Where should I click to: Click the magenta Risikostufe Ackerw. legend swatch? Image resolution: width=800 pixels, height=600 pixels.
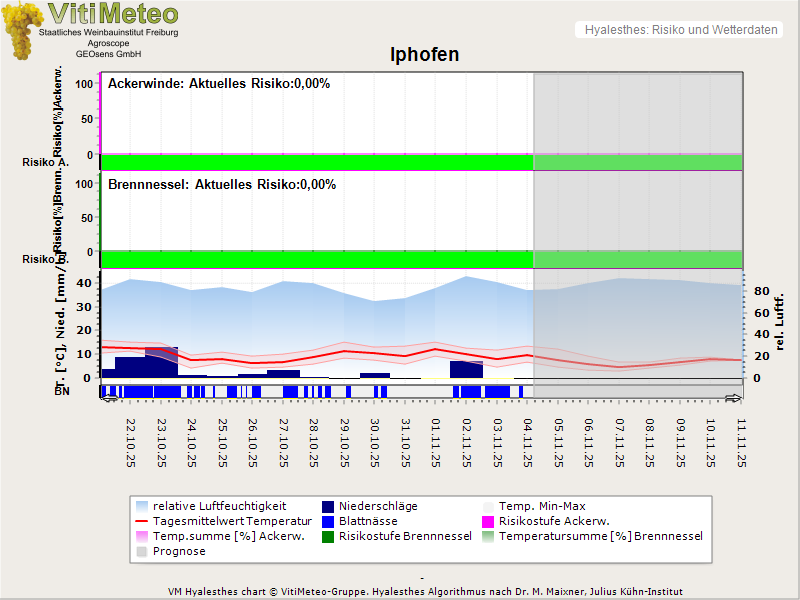click(489, 521)
